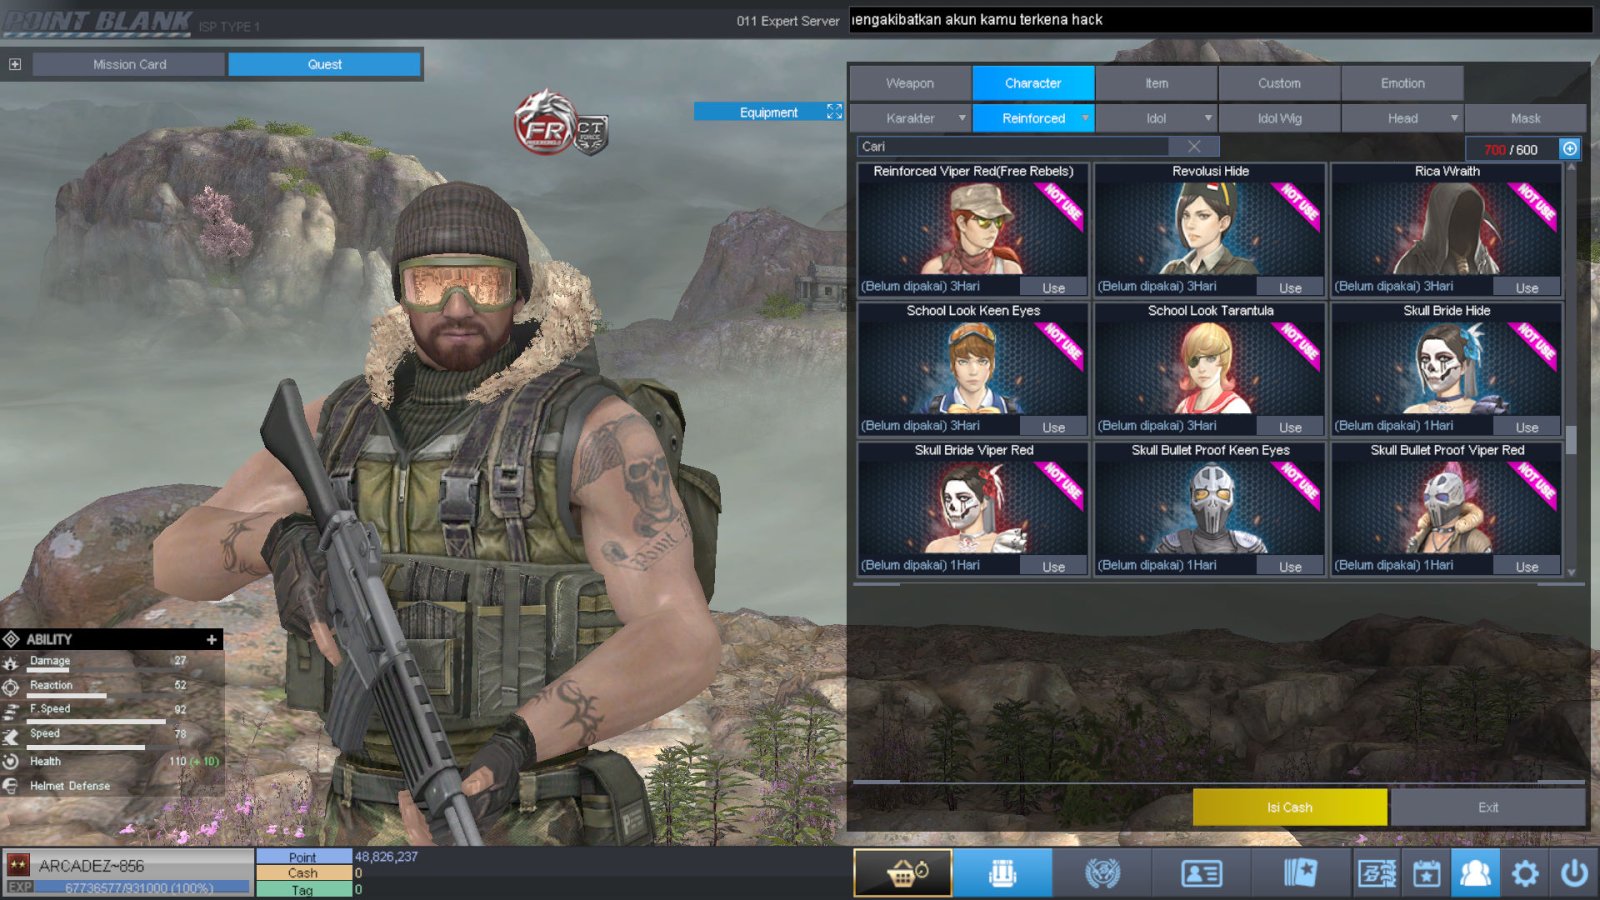Select the Skull Bullet Proof Keen Eyes thumbnail

click(x=1210, y=507)
